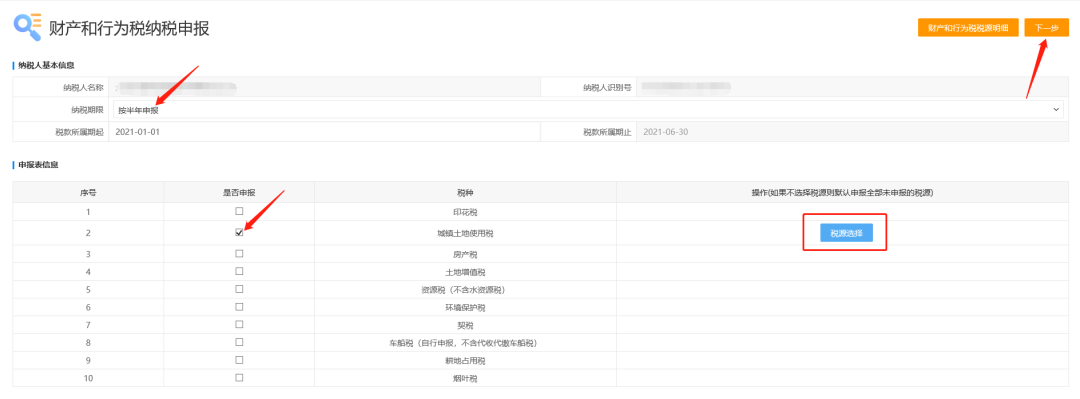Screen dimensions: 1080x399
Task: Click the 环境保护税 text
Action: (465, 307)
